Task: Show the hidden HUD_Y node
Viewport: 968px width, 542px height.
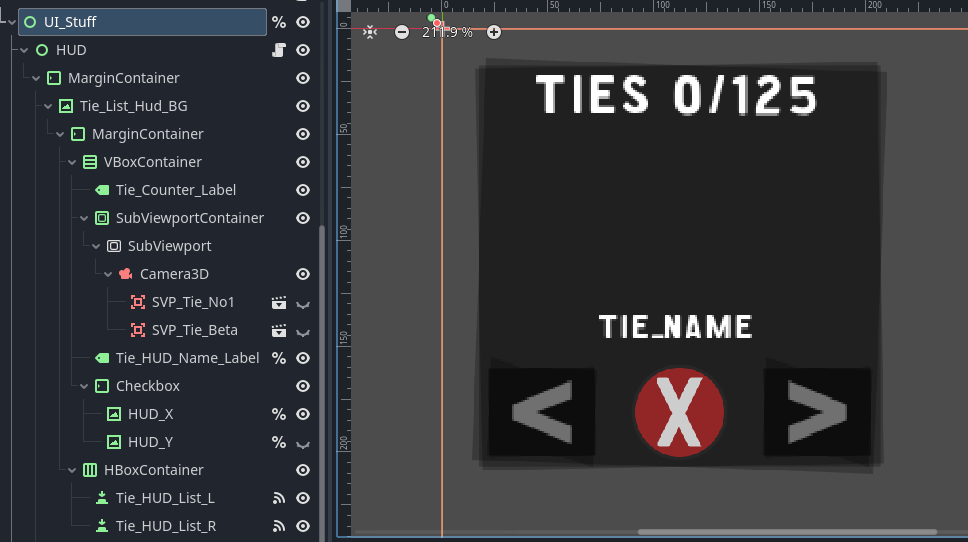Action: pos(303,442)
